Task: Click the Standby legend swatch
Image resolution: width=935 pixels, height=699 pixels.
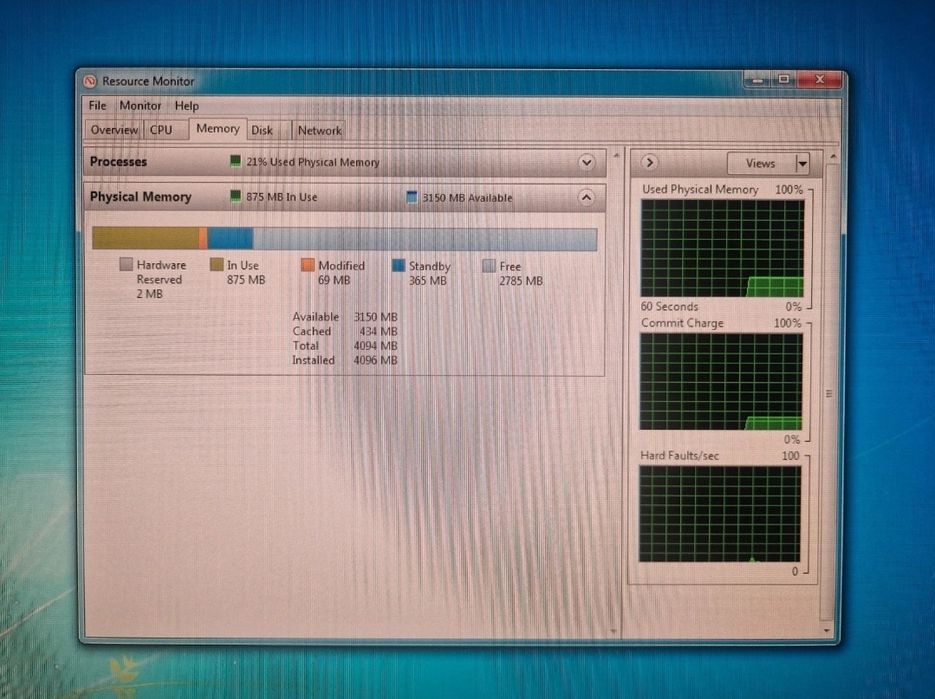Action: 398,265
